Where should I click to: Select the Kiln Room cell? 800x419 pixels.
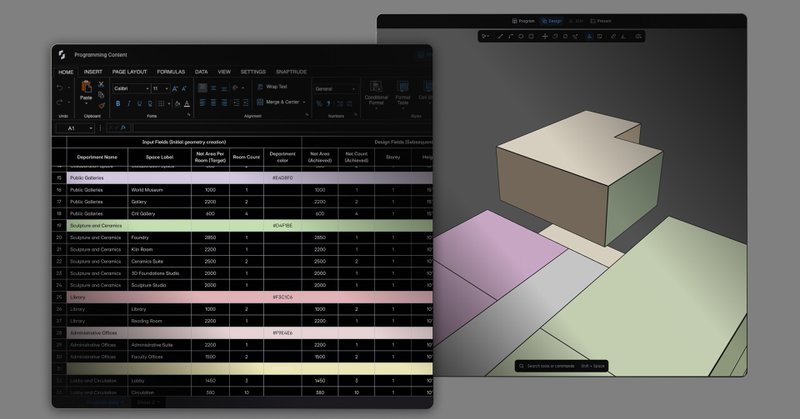159,250
